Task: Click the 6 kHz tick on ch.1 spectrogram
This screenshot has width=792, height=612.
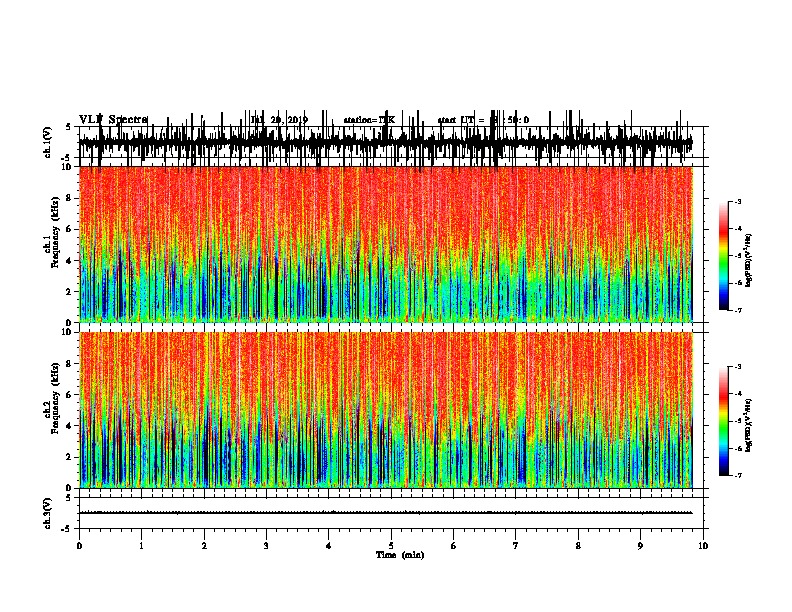Action: click(70, 229)
